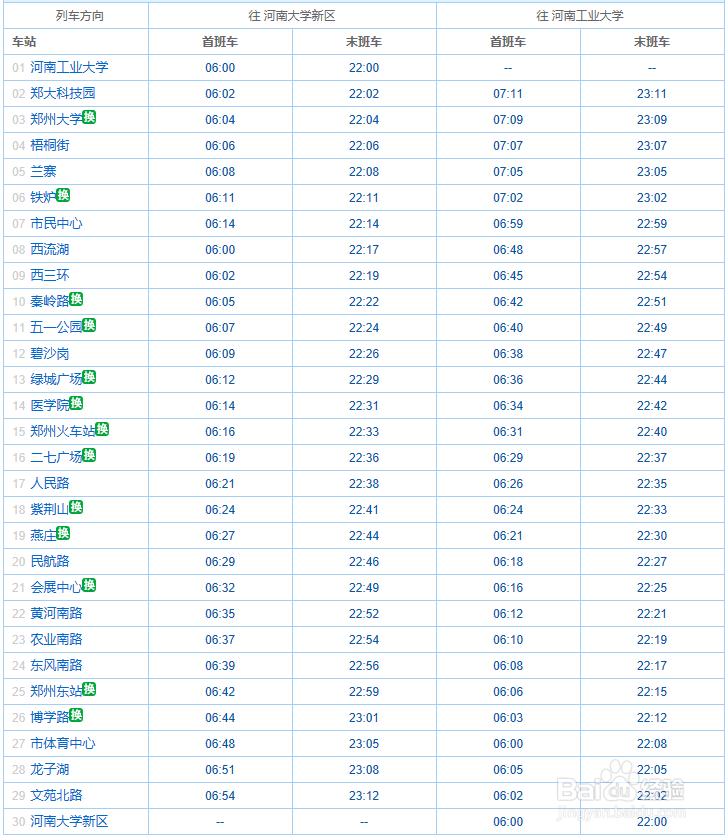Select time 23:07 in 梧桐街 row
Screen dimensions: 726x837
pyautogui.click(x=652, y=146)
